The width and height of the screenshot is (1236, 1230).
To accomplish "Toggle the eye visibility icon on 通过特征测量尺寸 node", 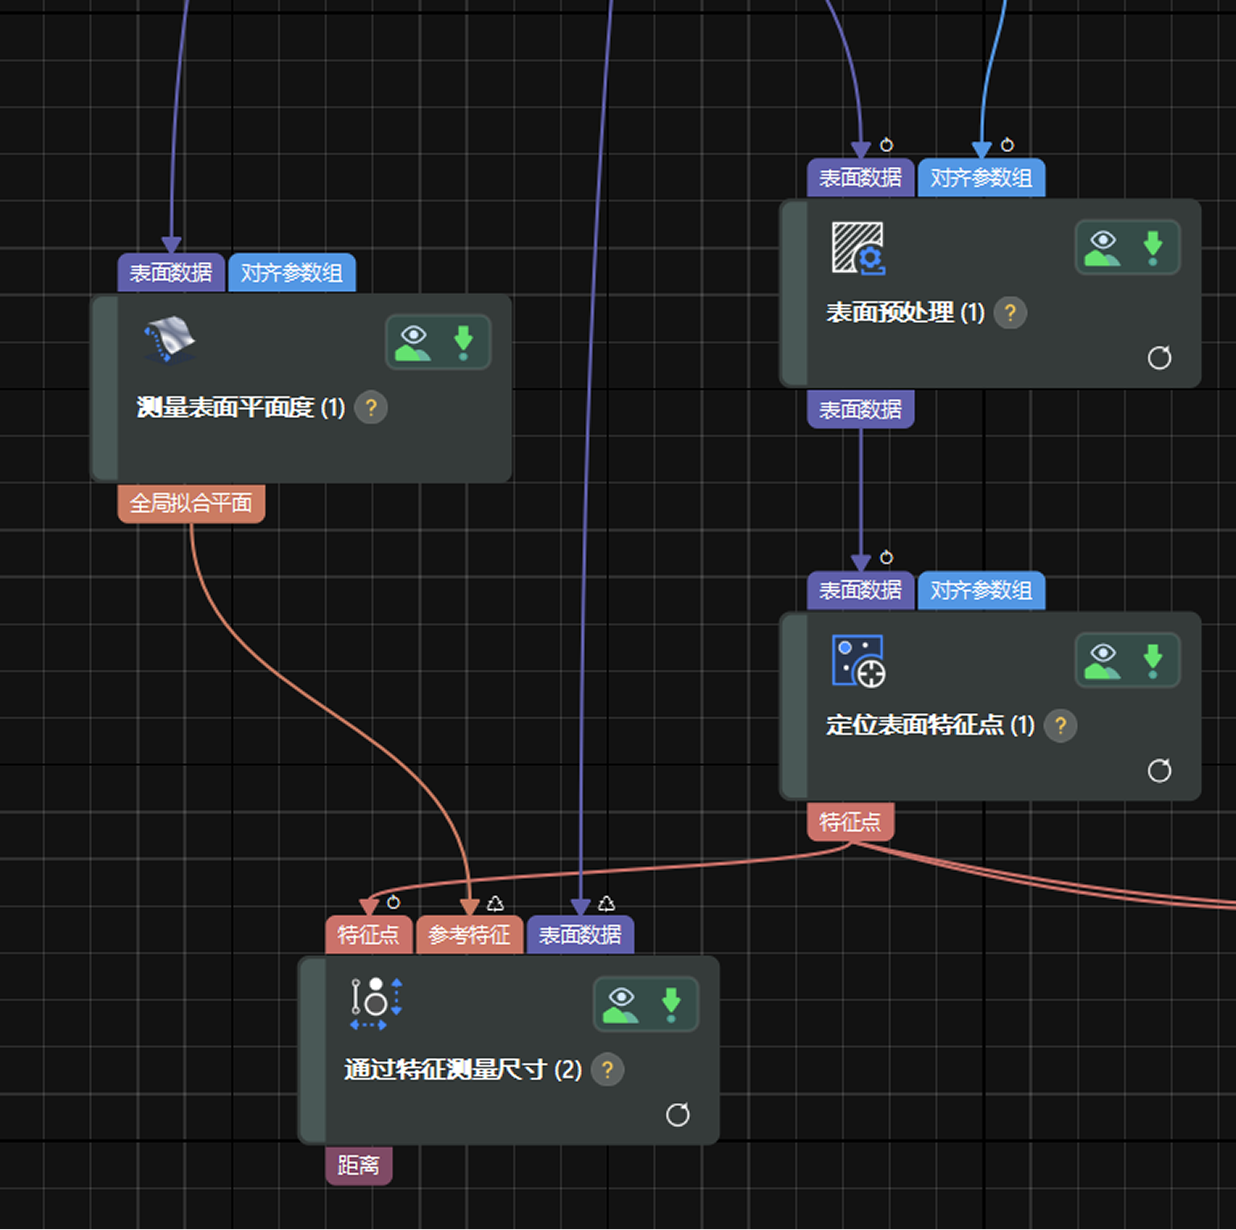I will (x=621, y=1005).
